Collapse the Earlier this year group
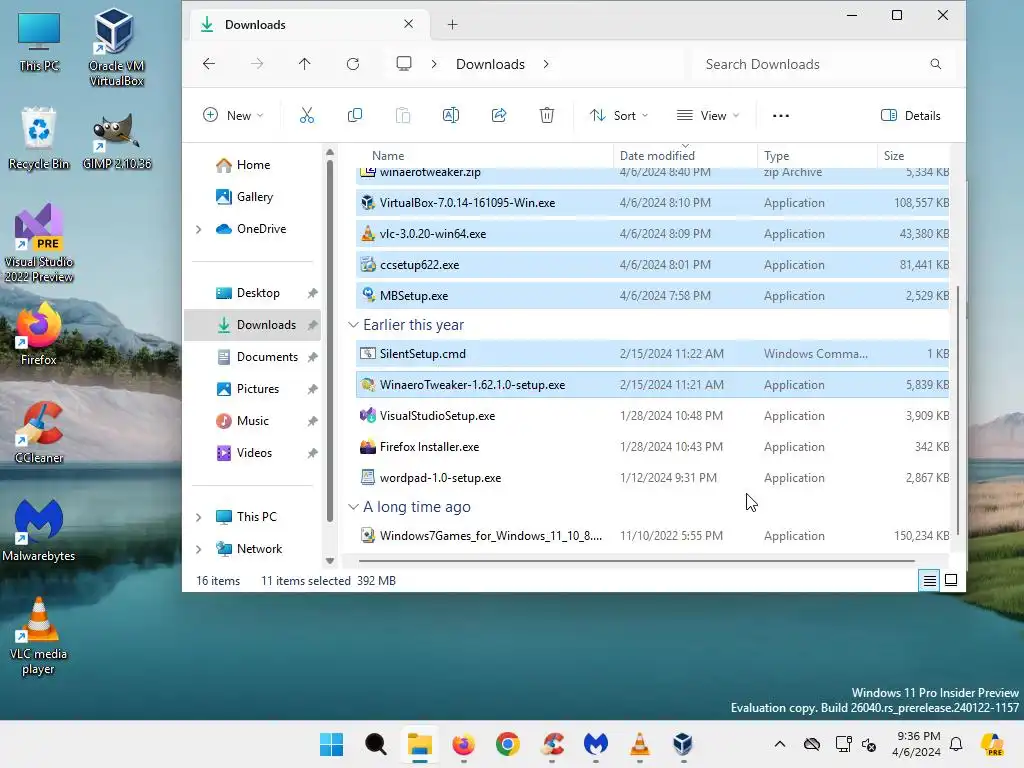Viewport: 1024px width, 768px height. [353, 325]
